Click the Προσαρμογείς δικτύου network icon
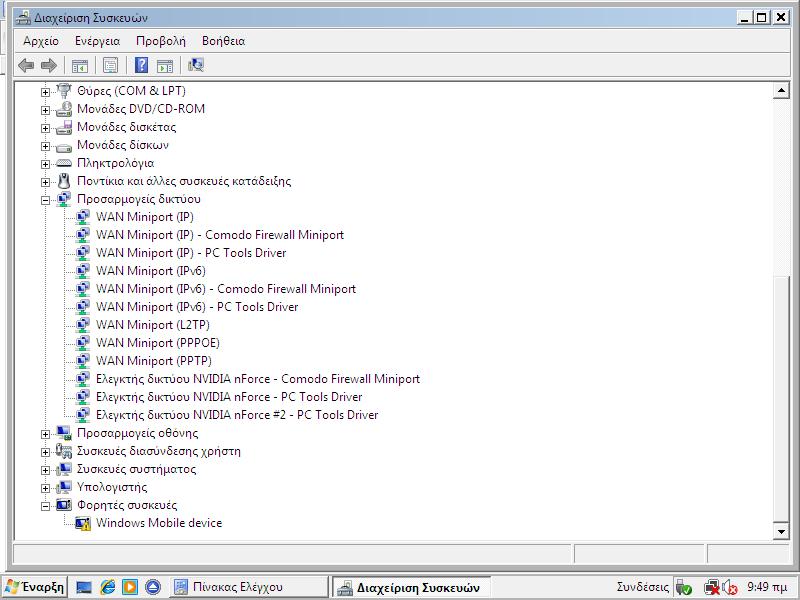The image size is (800, 600). click(64, 199)
